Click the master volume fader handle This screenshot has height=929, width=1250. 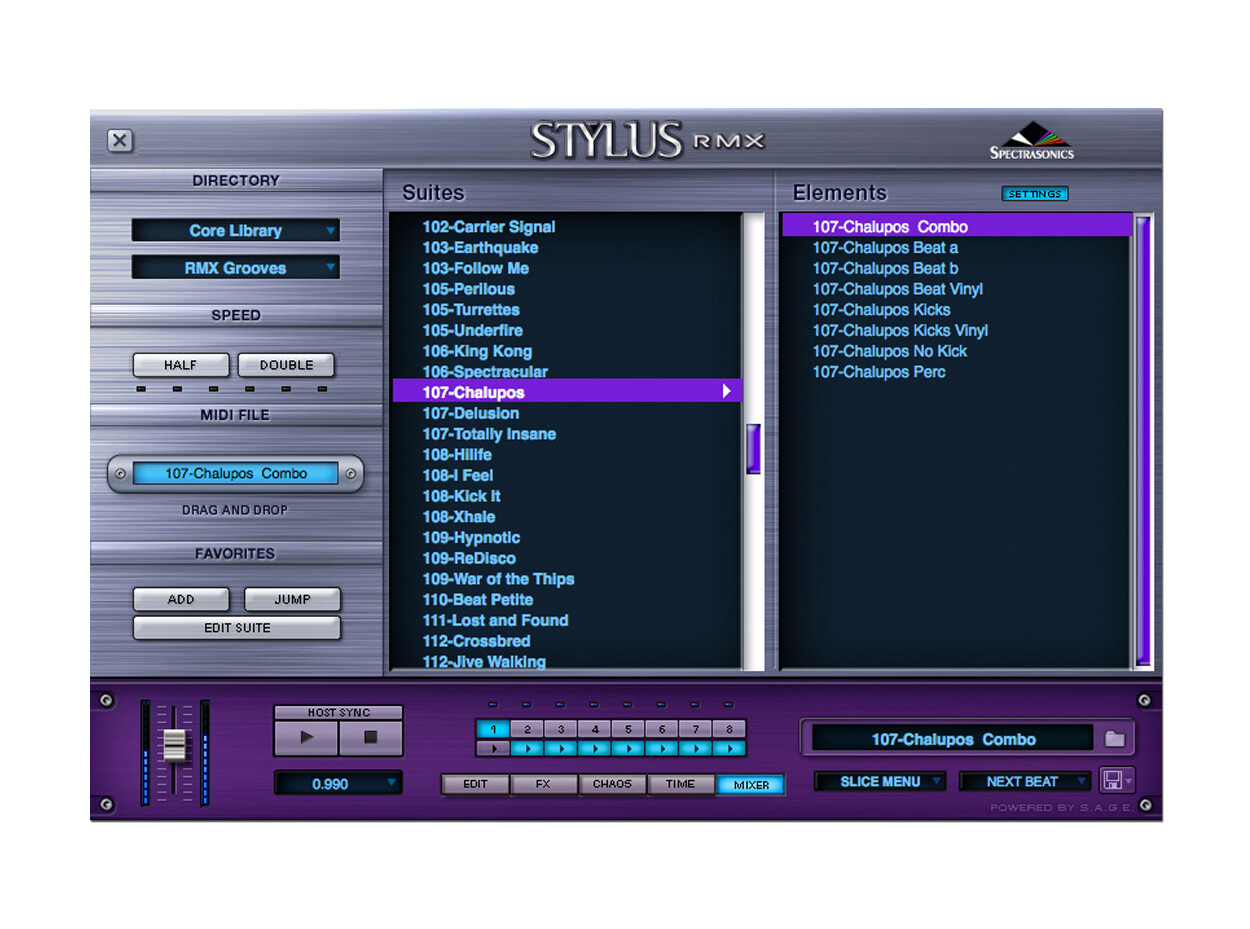pos(174,745)
